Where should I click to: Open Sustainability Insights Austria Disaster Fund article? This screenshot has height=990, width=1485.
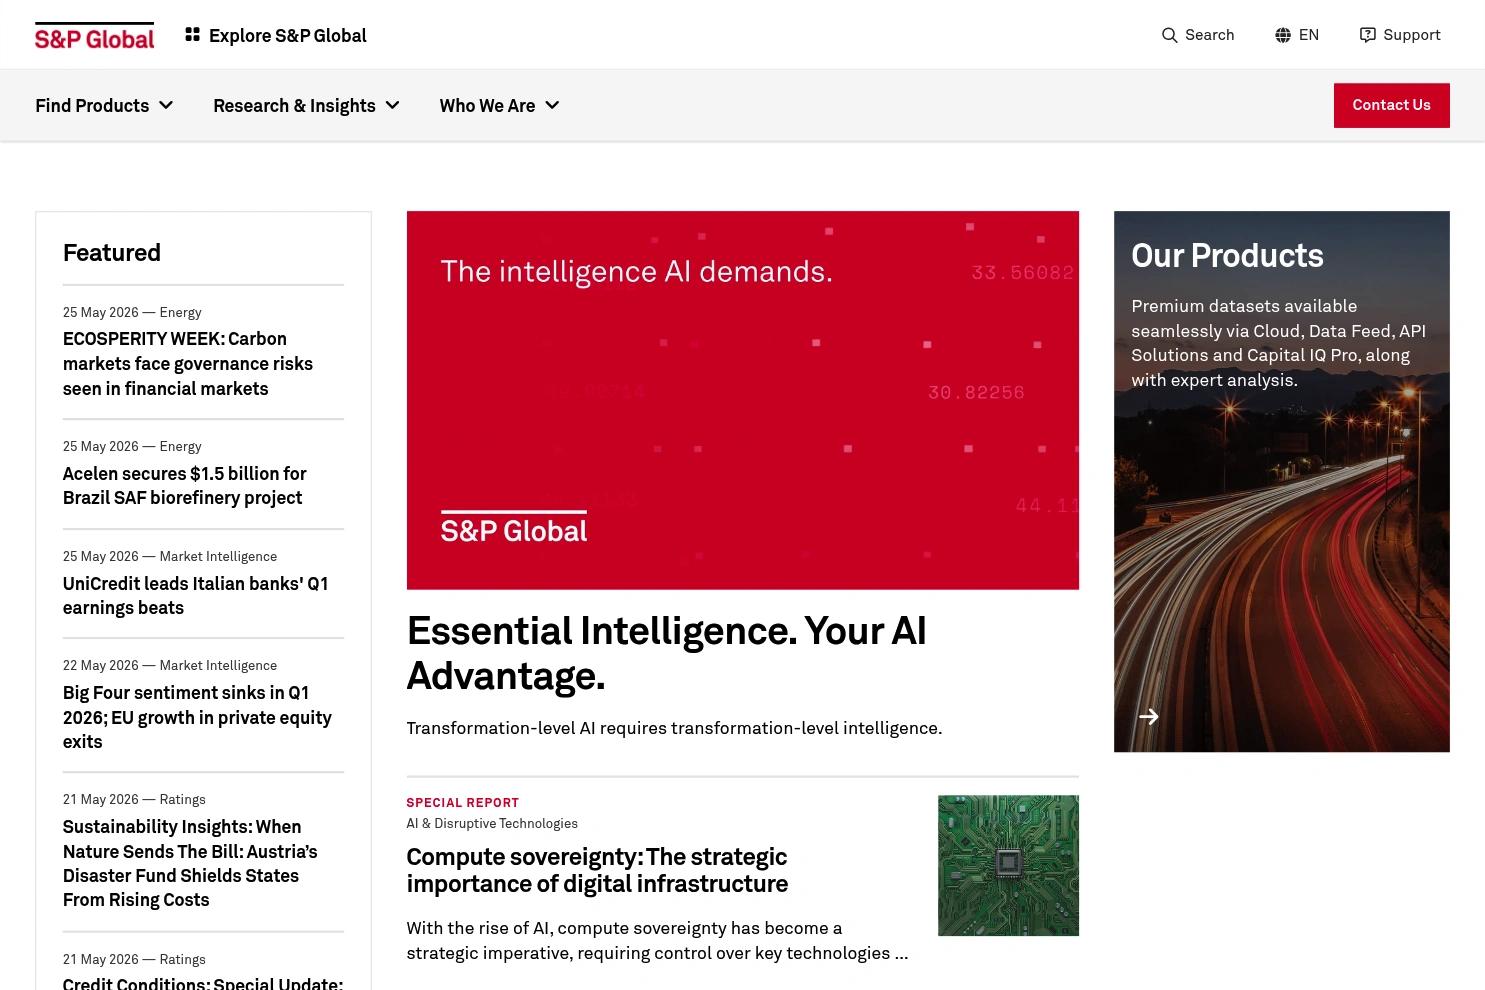pos(190,863)
